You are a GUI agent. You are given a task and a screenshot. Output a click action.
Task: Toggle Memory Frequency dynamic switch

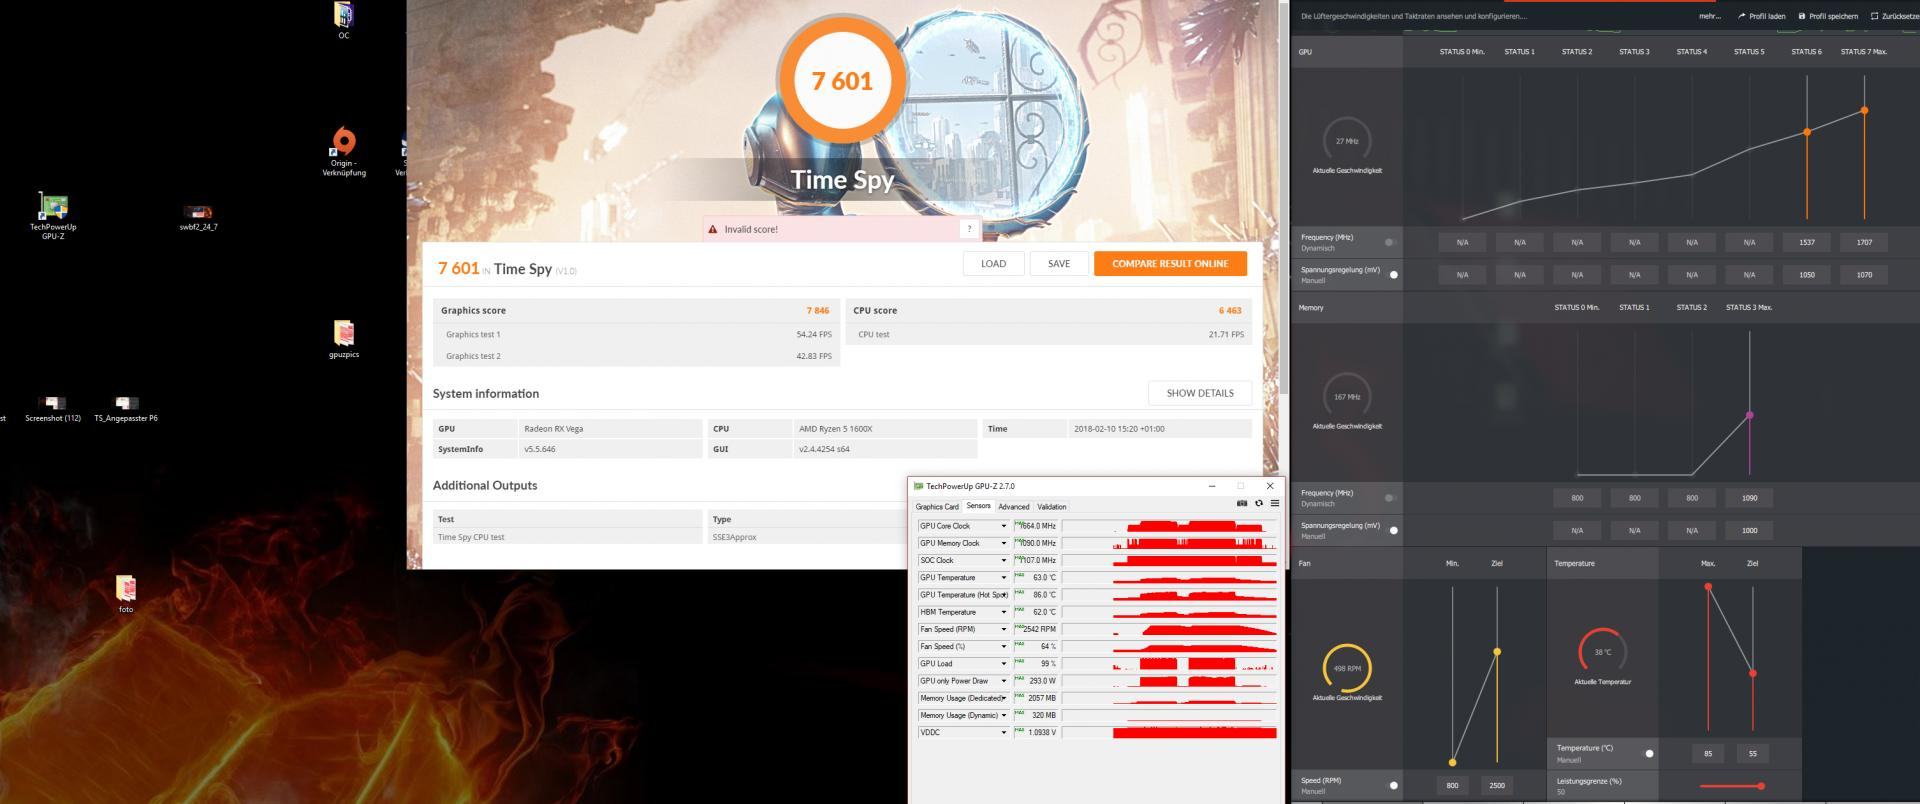[1391, 498]
